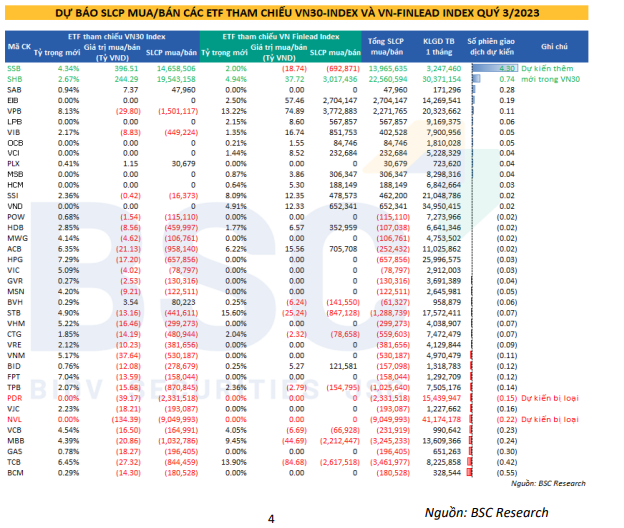
Task: Select the SSB ticker cell
Action: tap(14, 68)
